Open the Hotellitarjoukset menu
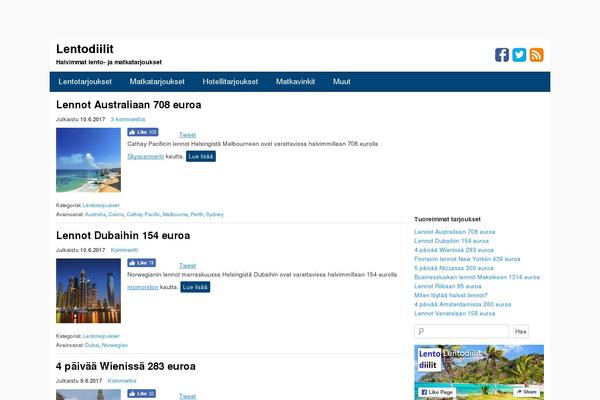The height and width of the screenshot is (400, 600). [230, 82]
